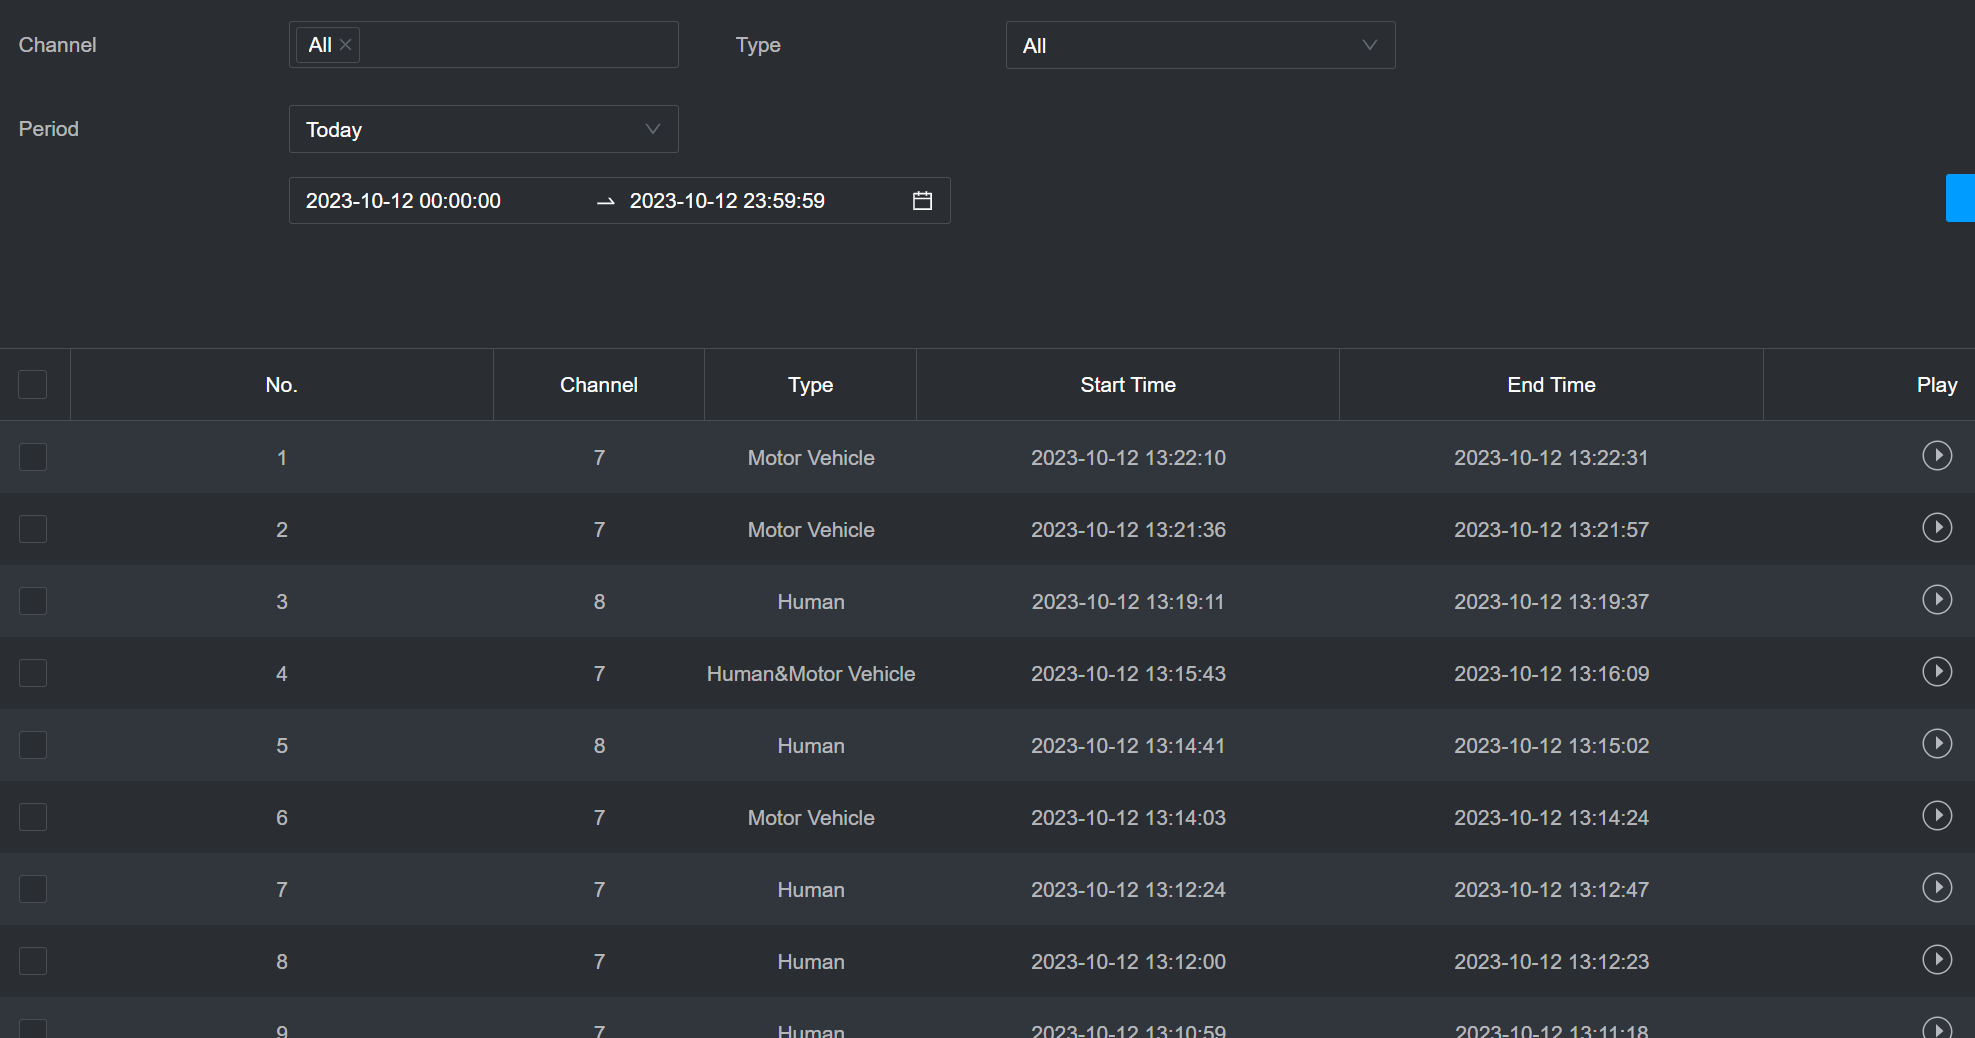1975x1038 pixels.
Task: Click the blue button at right edge
Action: pos(1960,198)
